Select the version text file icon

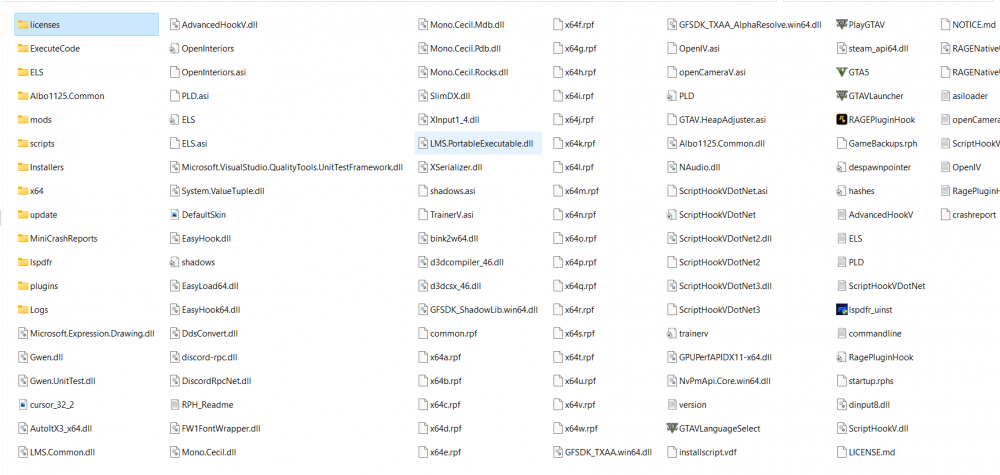pos(672,405)
